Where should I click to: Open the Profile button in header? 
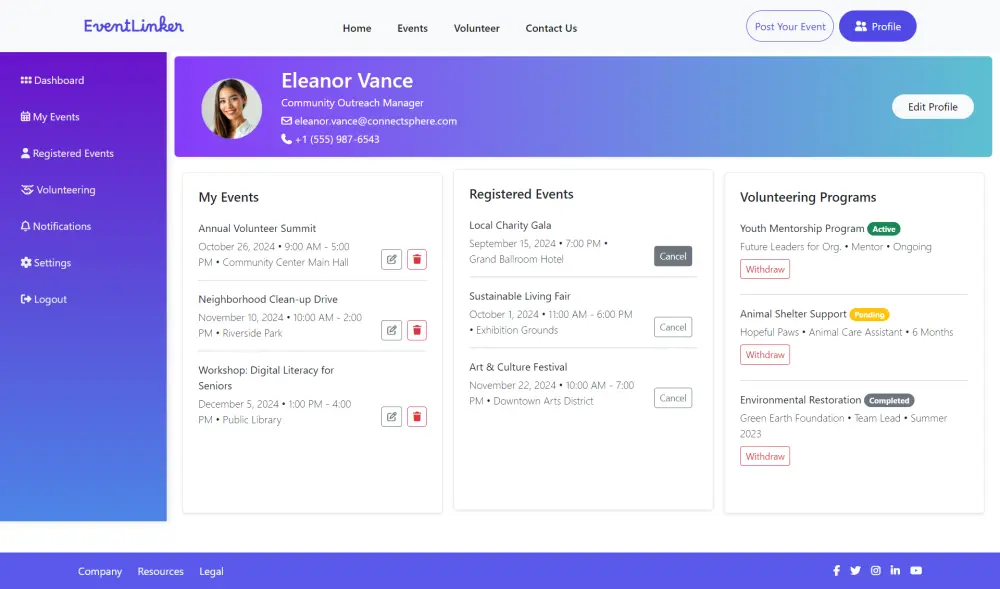tap(878, 26)
